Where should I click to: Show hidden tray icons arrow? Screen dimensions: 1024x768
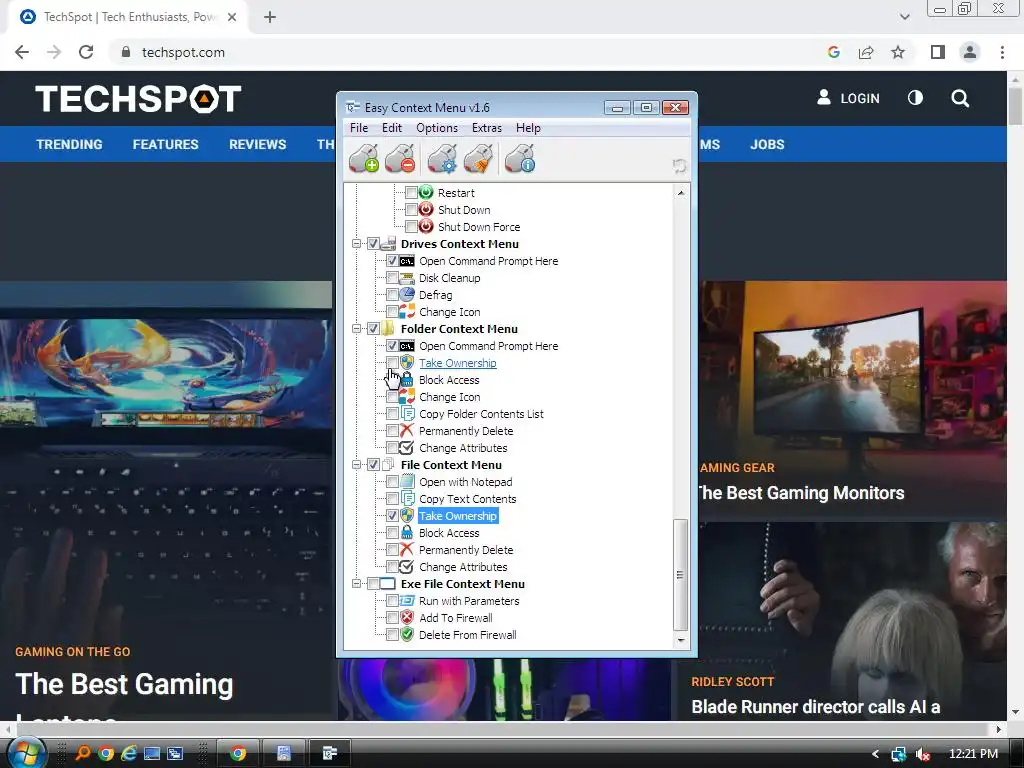(x=875, y=754)
